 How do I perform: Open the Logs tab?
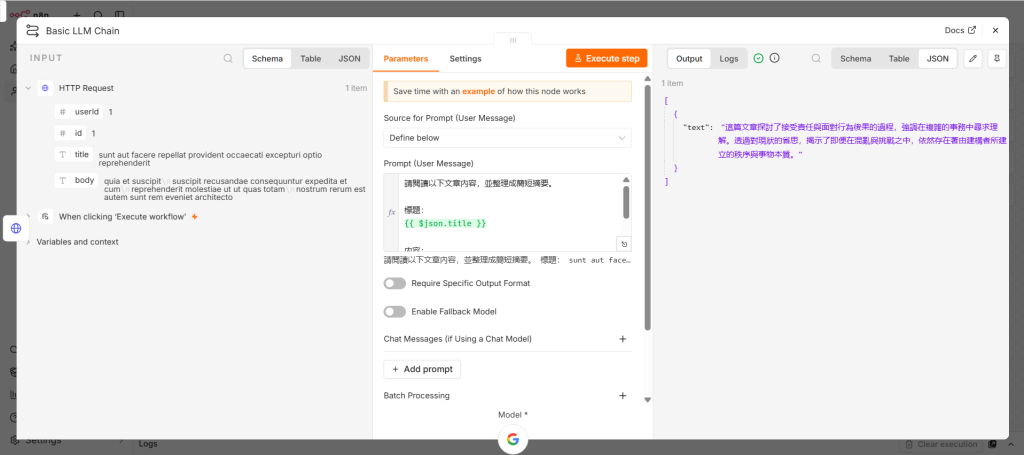click(729, 58)
